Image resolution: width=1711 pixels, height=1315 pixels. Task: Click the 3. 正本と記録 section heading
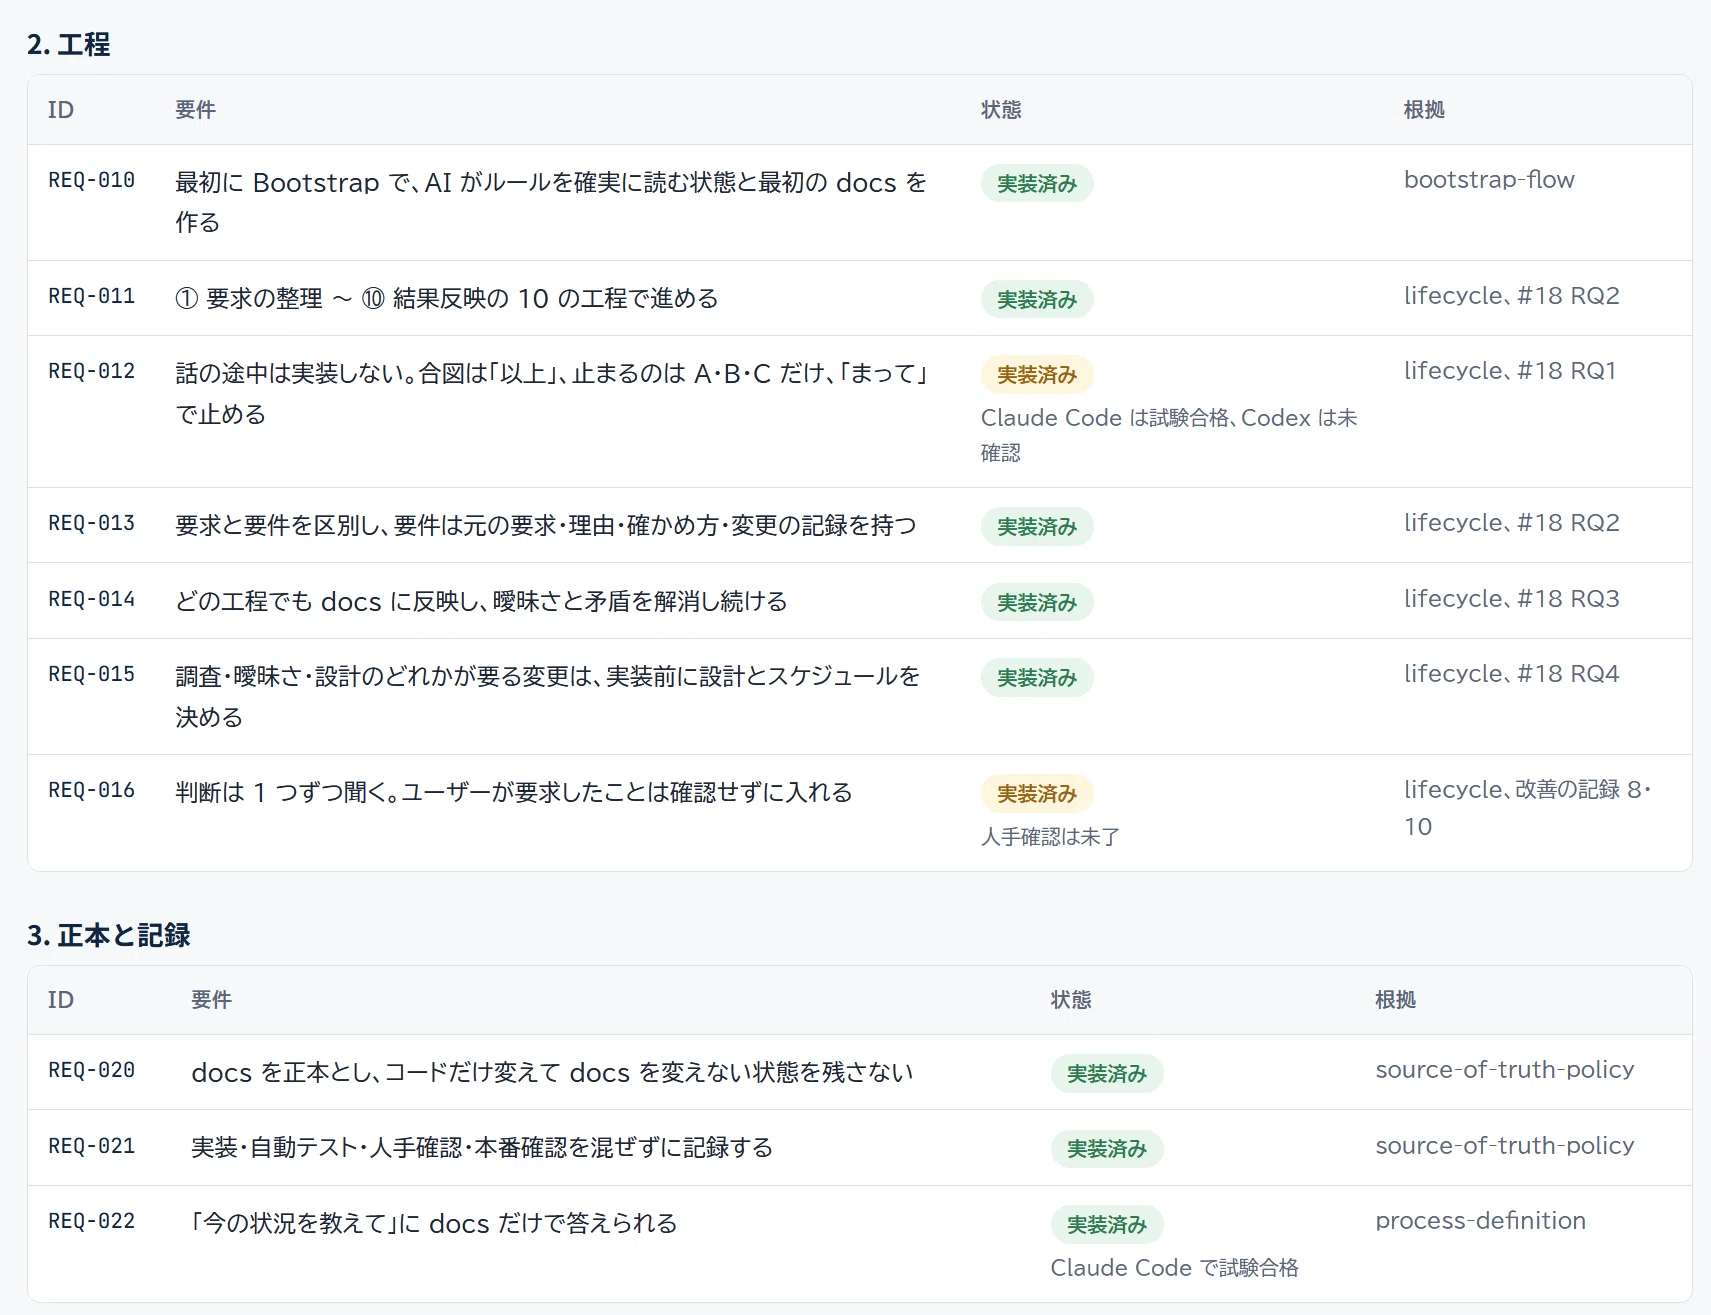pyautogui.click(x=109, y=936)
